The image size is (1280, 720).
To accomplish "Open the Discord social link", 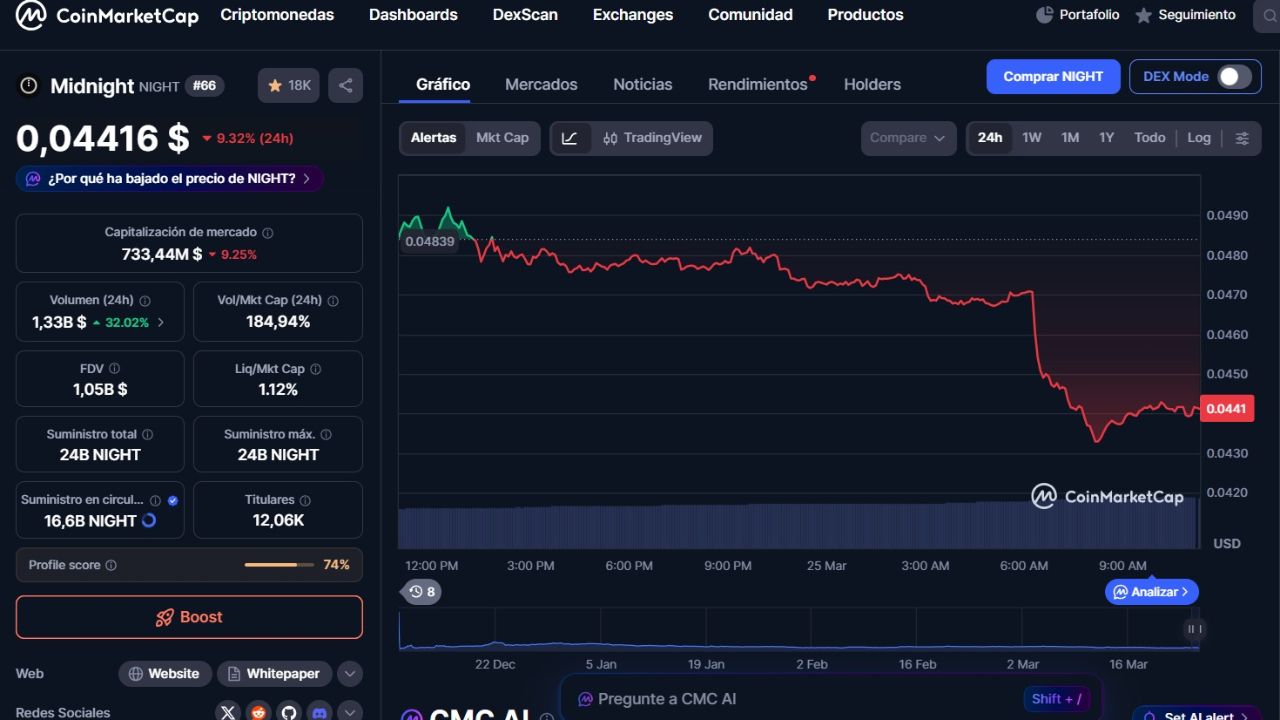I will tap(320, 712).
